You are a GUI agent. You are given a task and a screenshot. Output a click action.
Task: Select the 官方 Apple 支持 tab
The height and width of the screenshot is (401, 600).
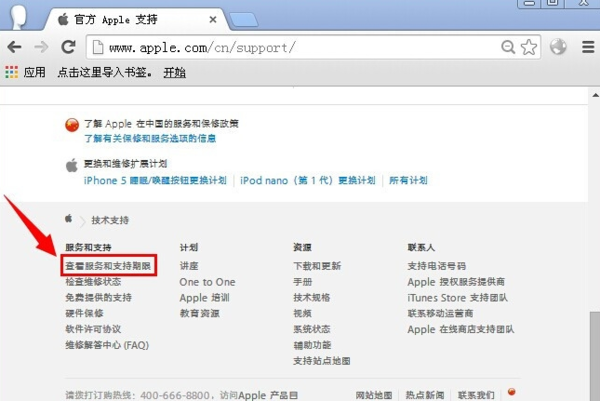point(136,19)
